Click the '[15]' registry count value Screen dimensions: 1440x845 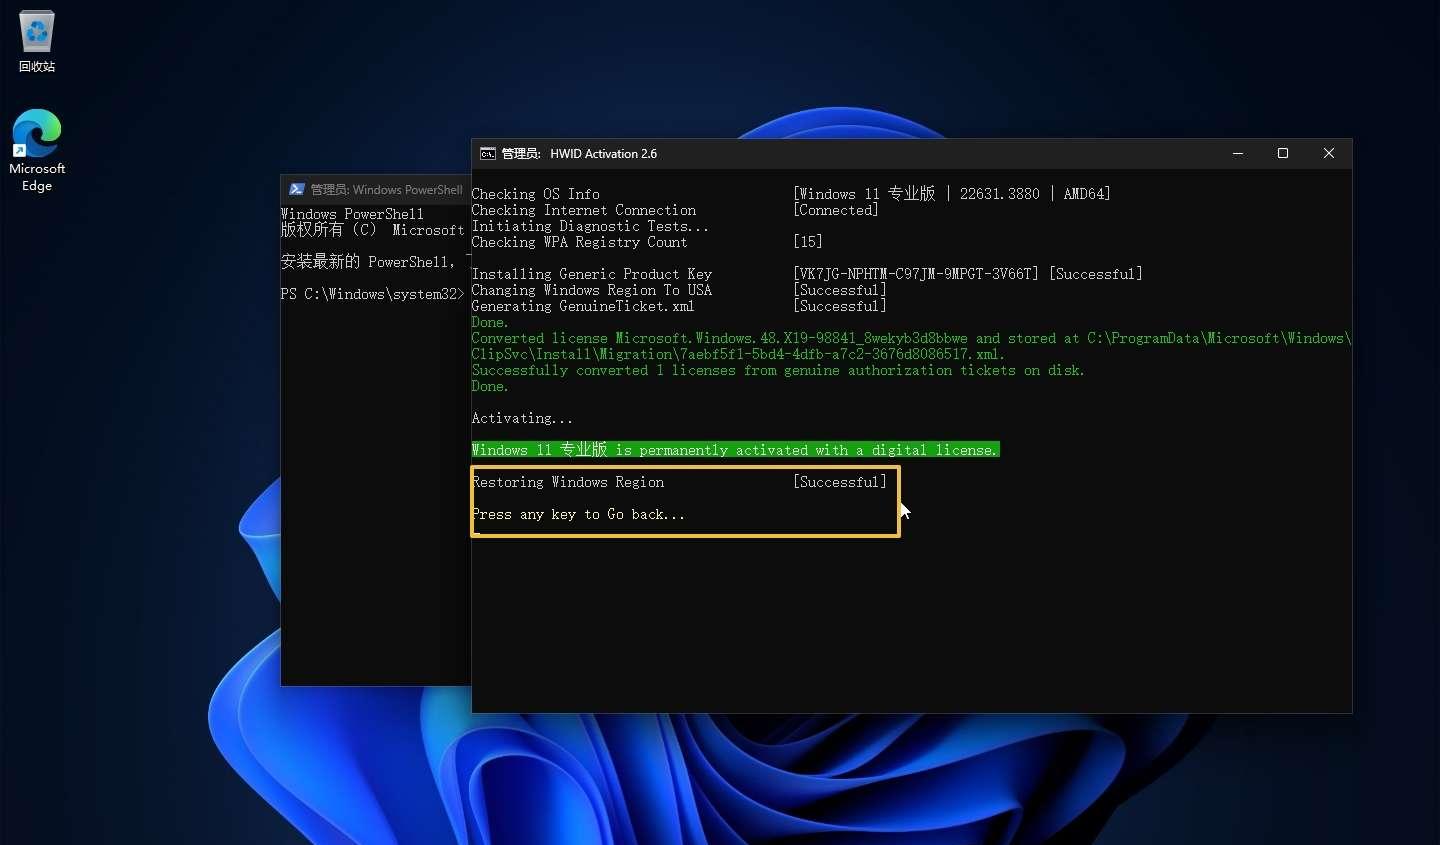[x=808, y=242]
